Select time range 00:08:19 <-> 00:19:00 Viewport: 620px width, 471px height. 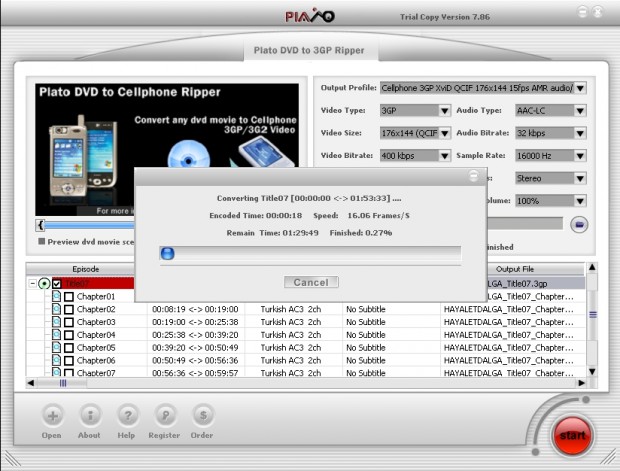(x=195, y=309)
